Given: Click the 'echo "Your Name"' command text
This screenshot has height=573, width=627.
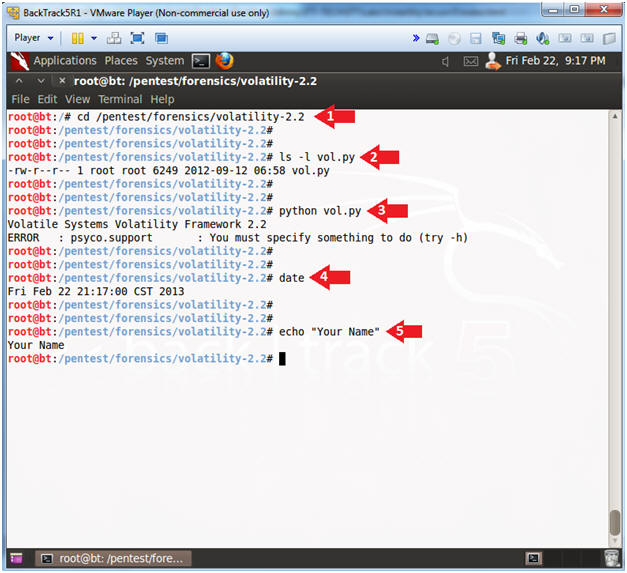Looking at the screenshot, I should coord(329,332).
